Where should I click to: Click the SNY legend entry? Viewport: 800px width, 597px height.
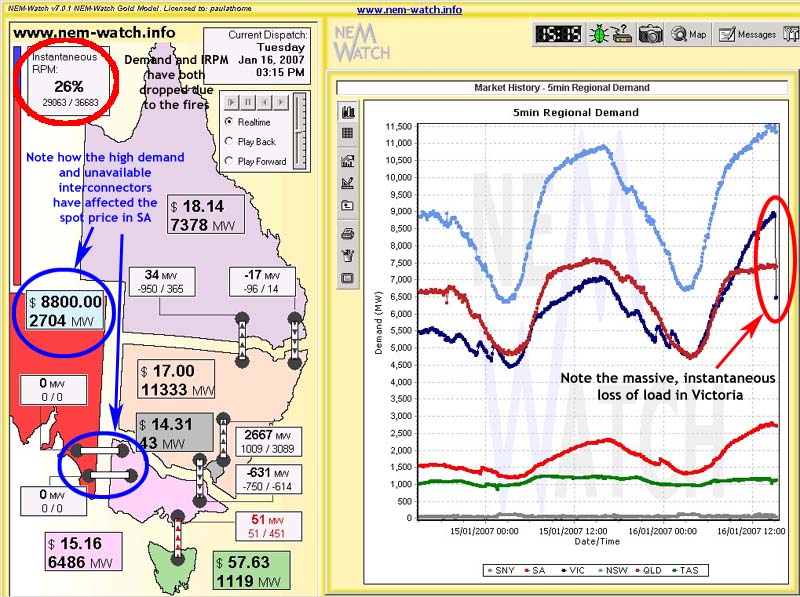(501, 570)
